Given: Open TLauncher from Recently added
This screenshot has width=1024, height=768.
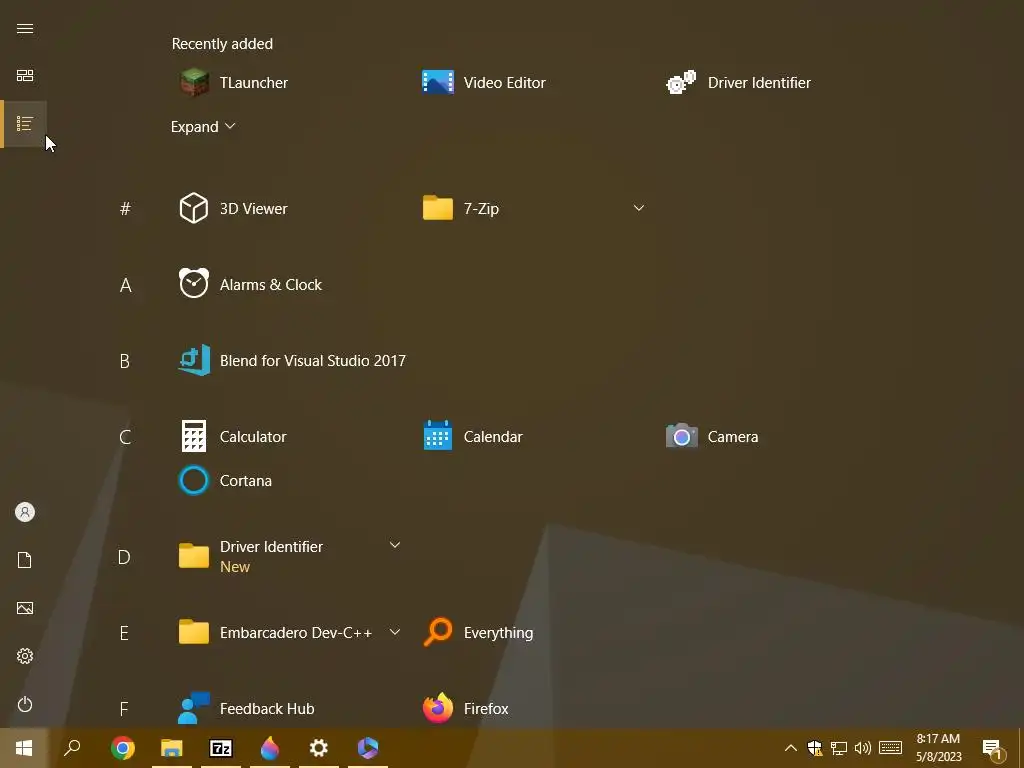Looking at the screenshot, I should point(234,83).
